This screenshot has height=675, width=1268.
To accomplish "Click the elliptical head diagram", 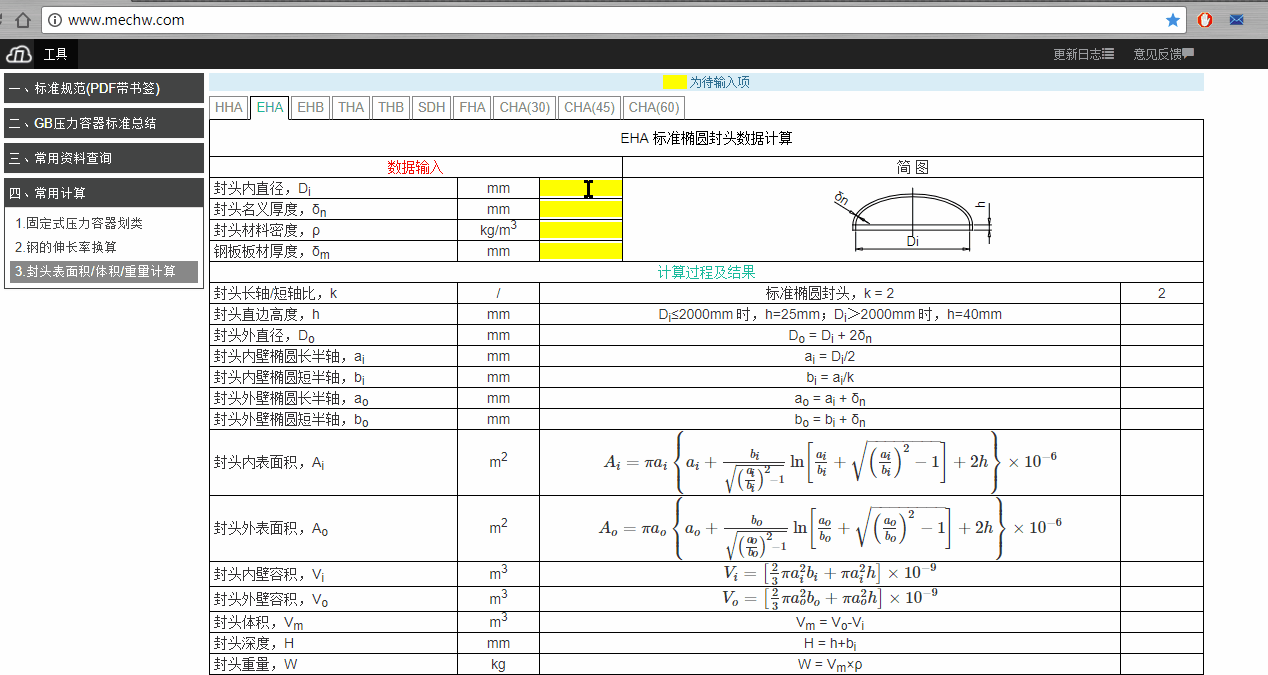I will point(912,220).
